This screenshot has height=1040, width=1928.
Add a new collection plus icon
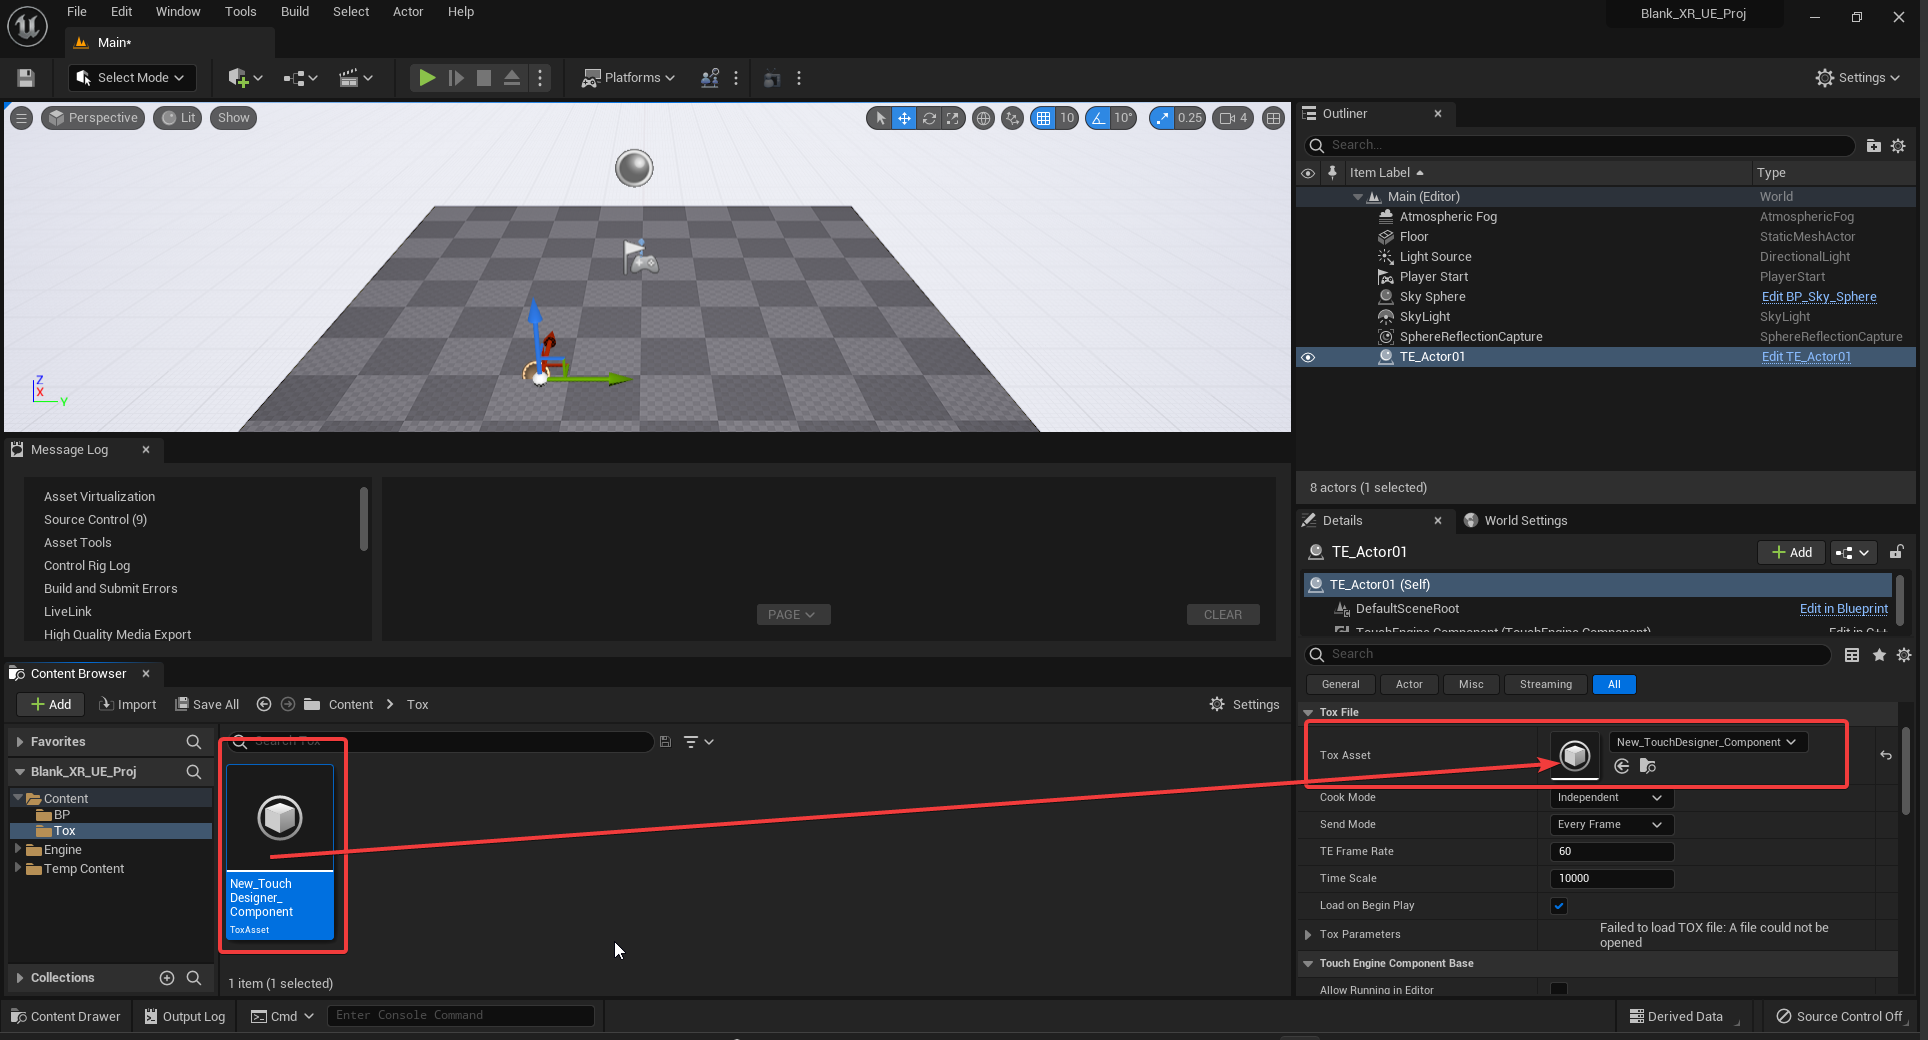(167, 978)
